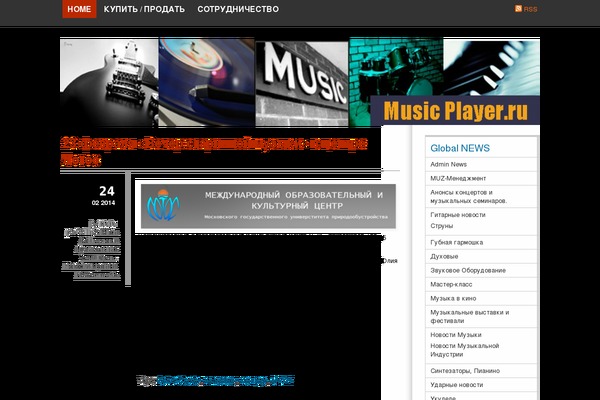
Task: Click the Music Player.ru logo banner
Action: tap(455, 111)
